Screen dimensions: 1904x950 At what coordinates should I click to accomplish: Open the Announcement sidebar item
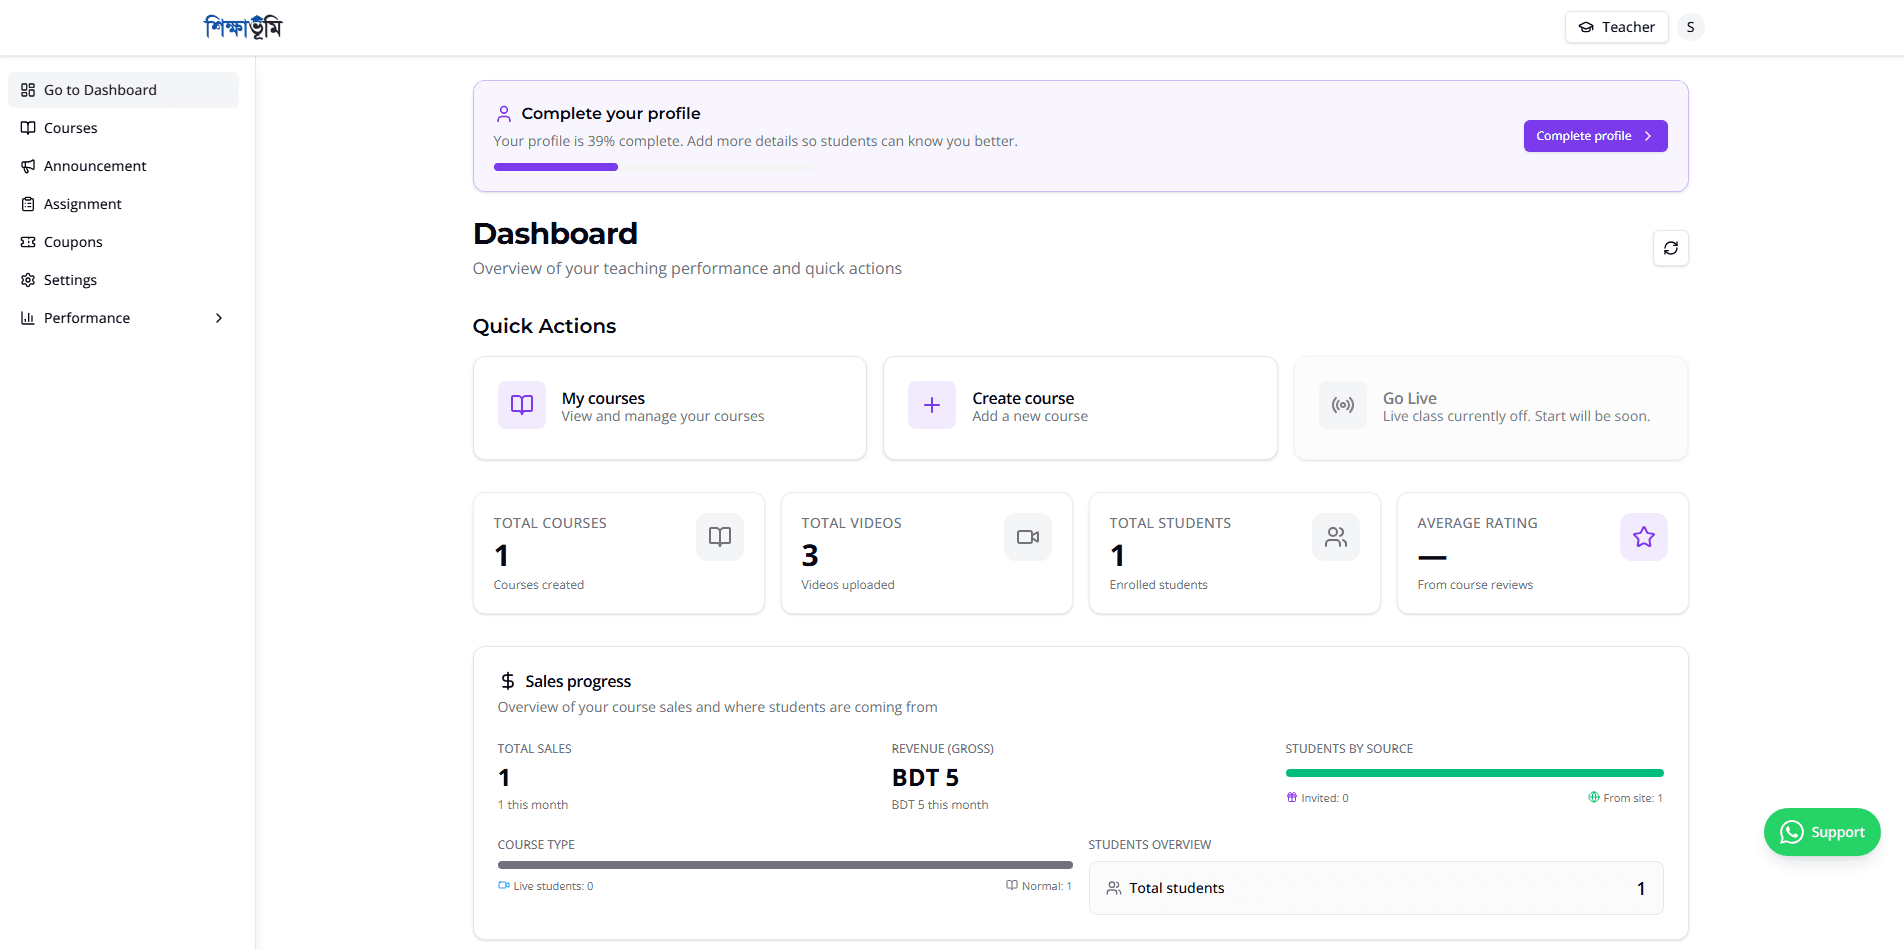(124, 166)
